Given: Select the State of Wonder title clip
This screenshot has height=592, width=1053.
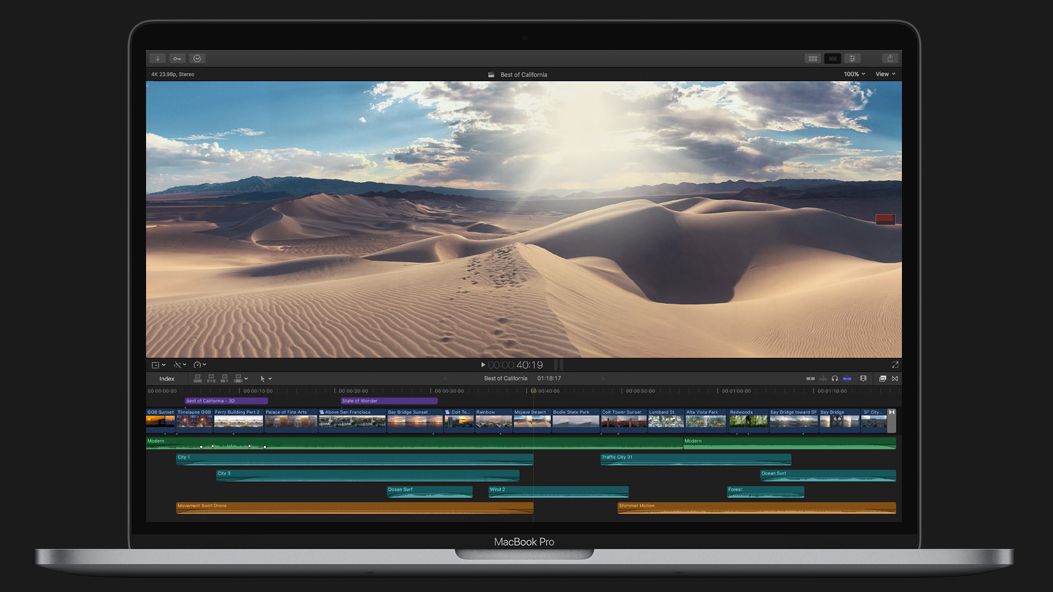Looking at the screenshot, I should click(389, 401).
